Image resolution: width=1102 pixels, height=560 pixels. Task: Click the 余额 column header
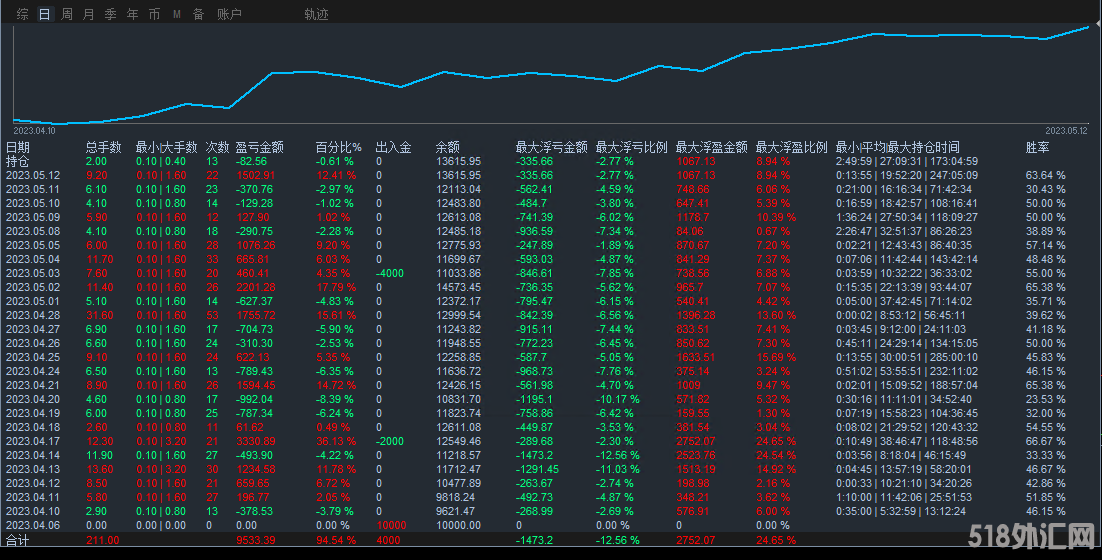(x=448, y=148)
